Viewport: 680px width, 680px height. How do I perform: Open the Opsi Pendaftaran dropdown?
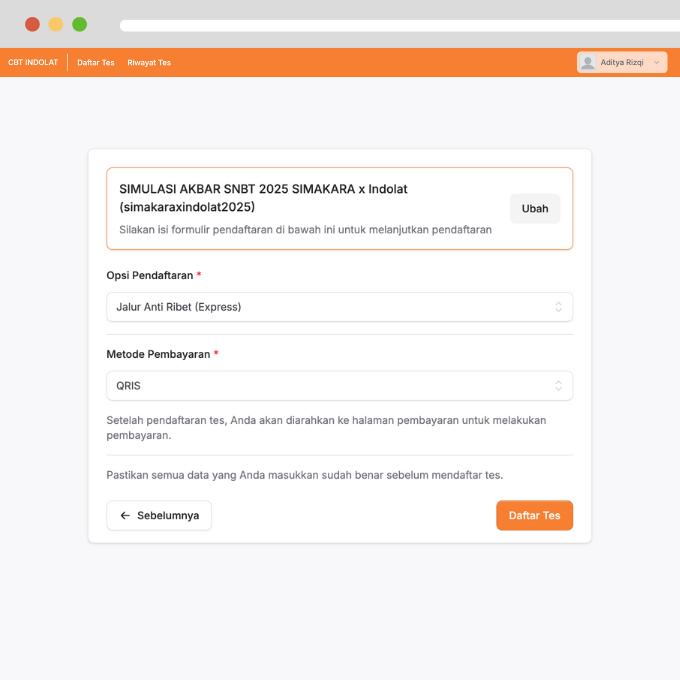339,307
